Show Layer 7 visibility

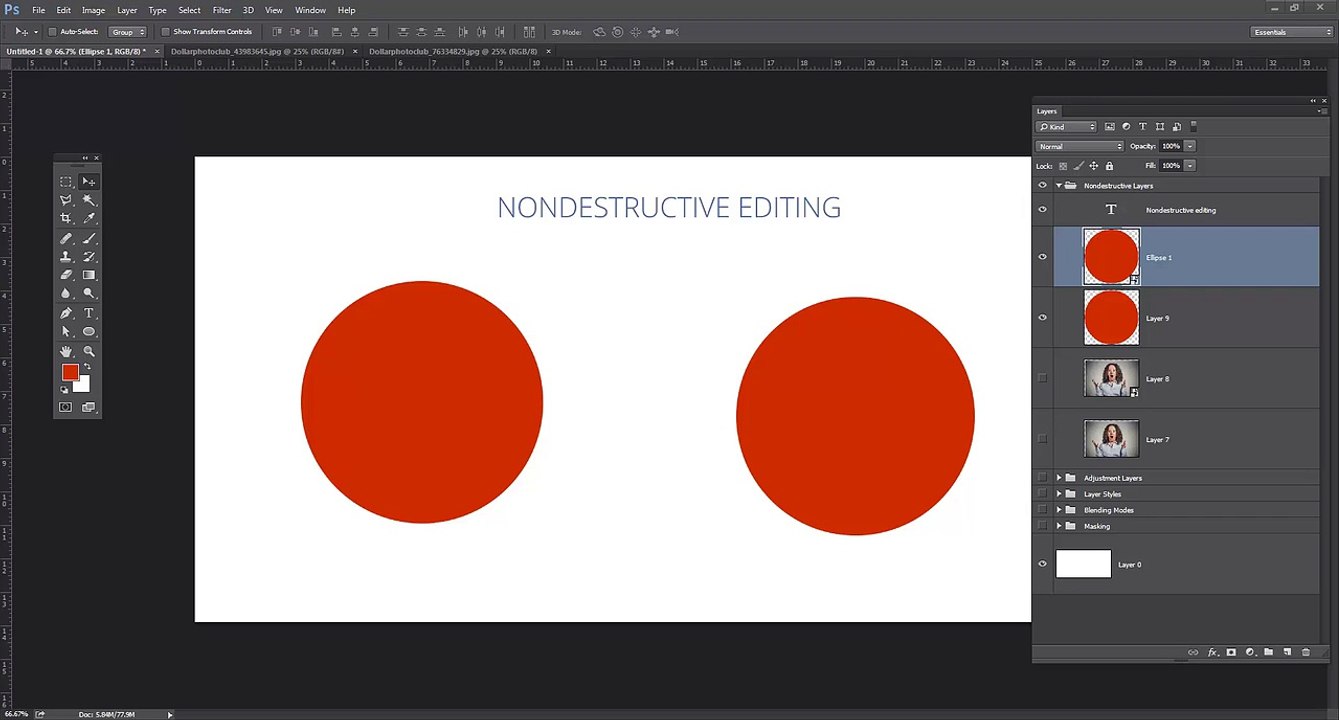1042,439
